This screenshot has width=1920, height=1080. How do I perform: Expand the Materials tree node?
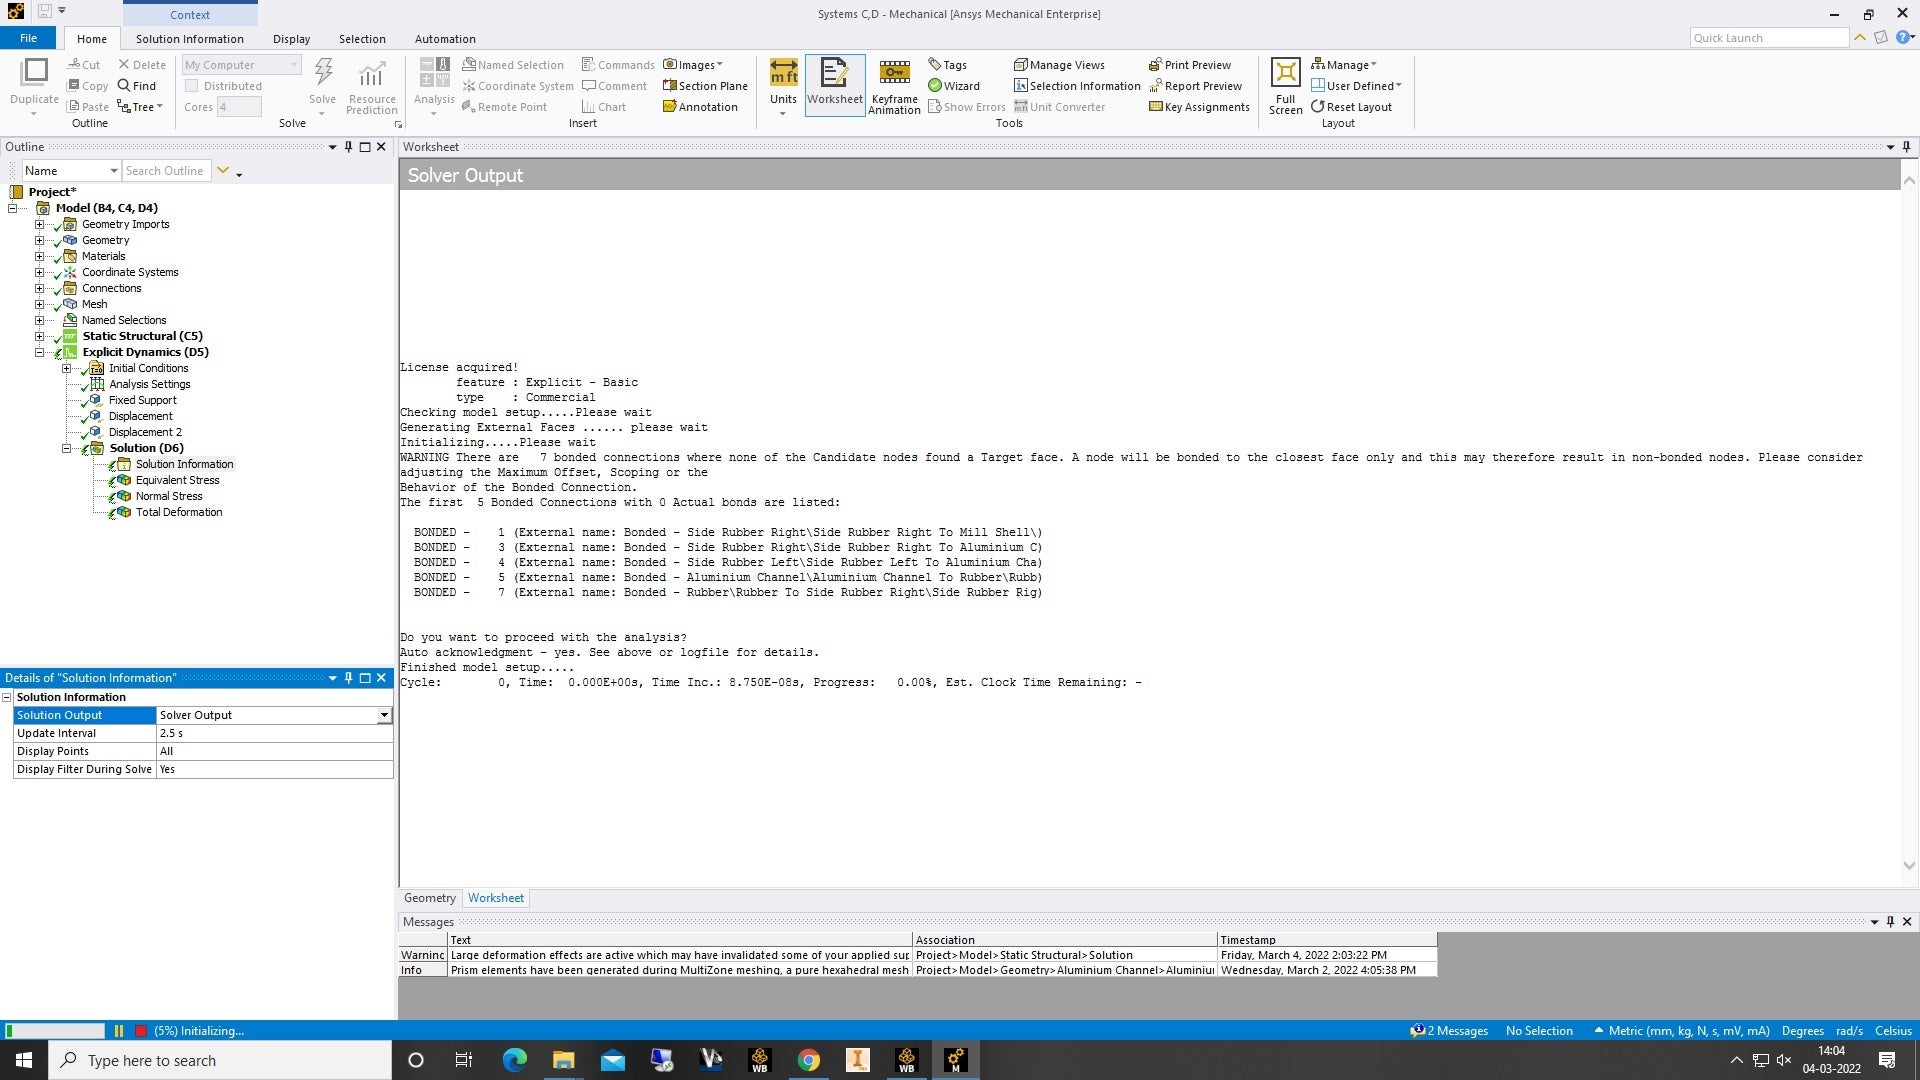[39, 256]
